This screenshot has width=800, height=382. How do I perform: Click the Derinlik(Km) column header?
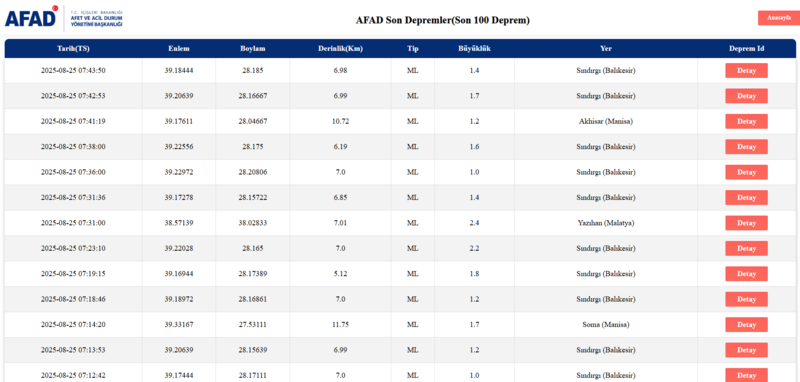pos(340,49)
